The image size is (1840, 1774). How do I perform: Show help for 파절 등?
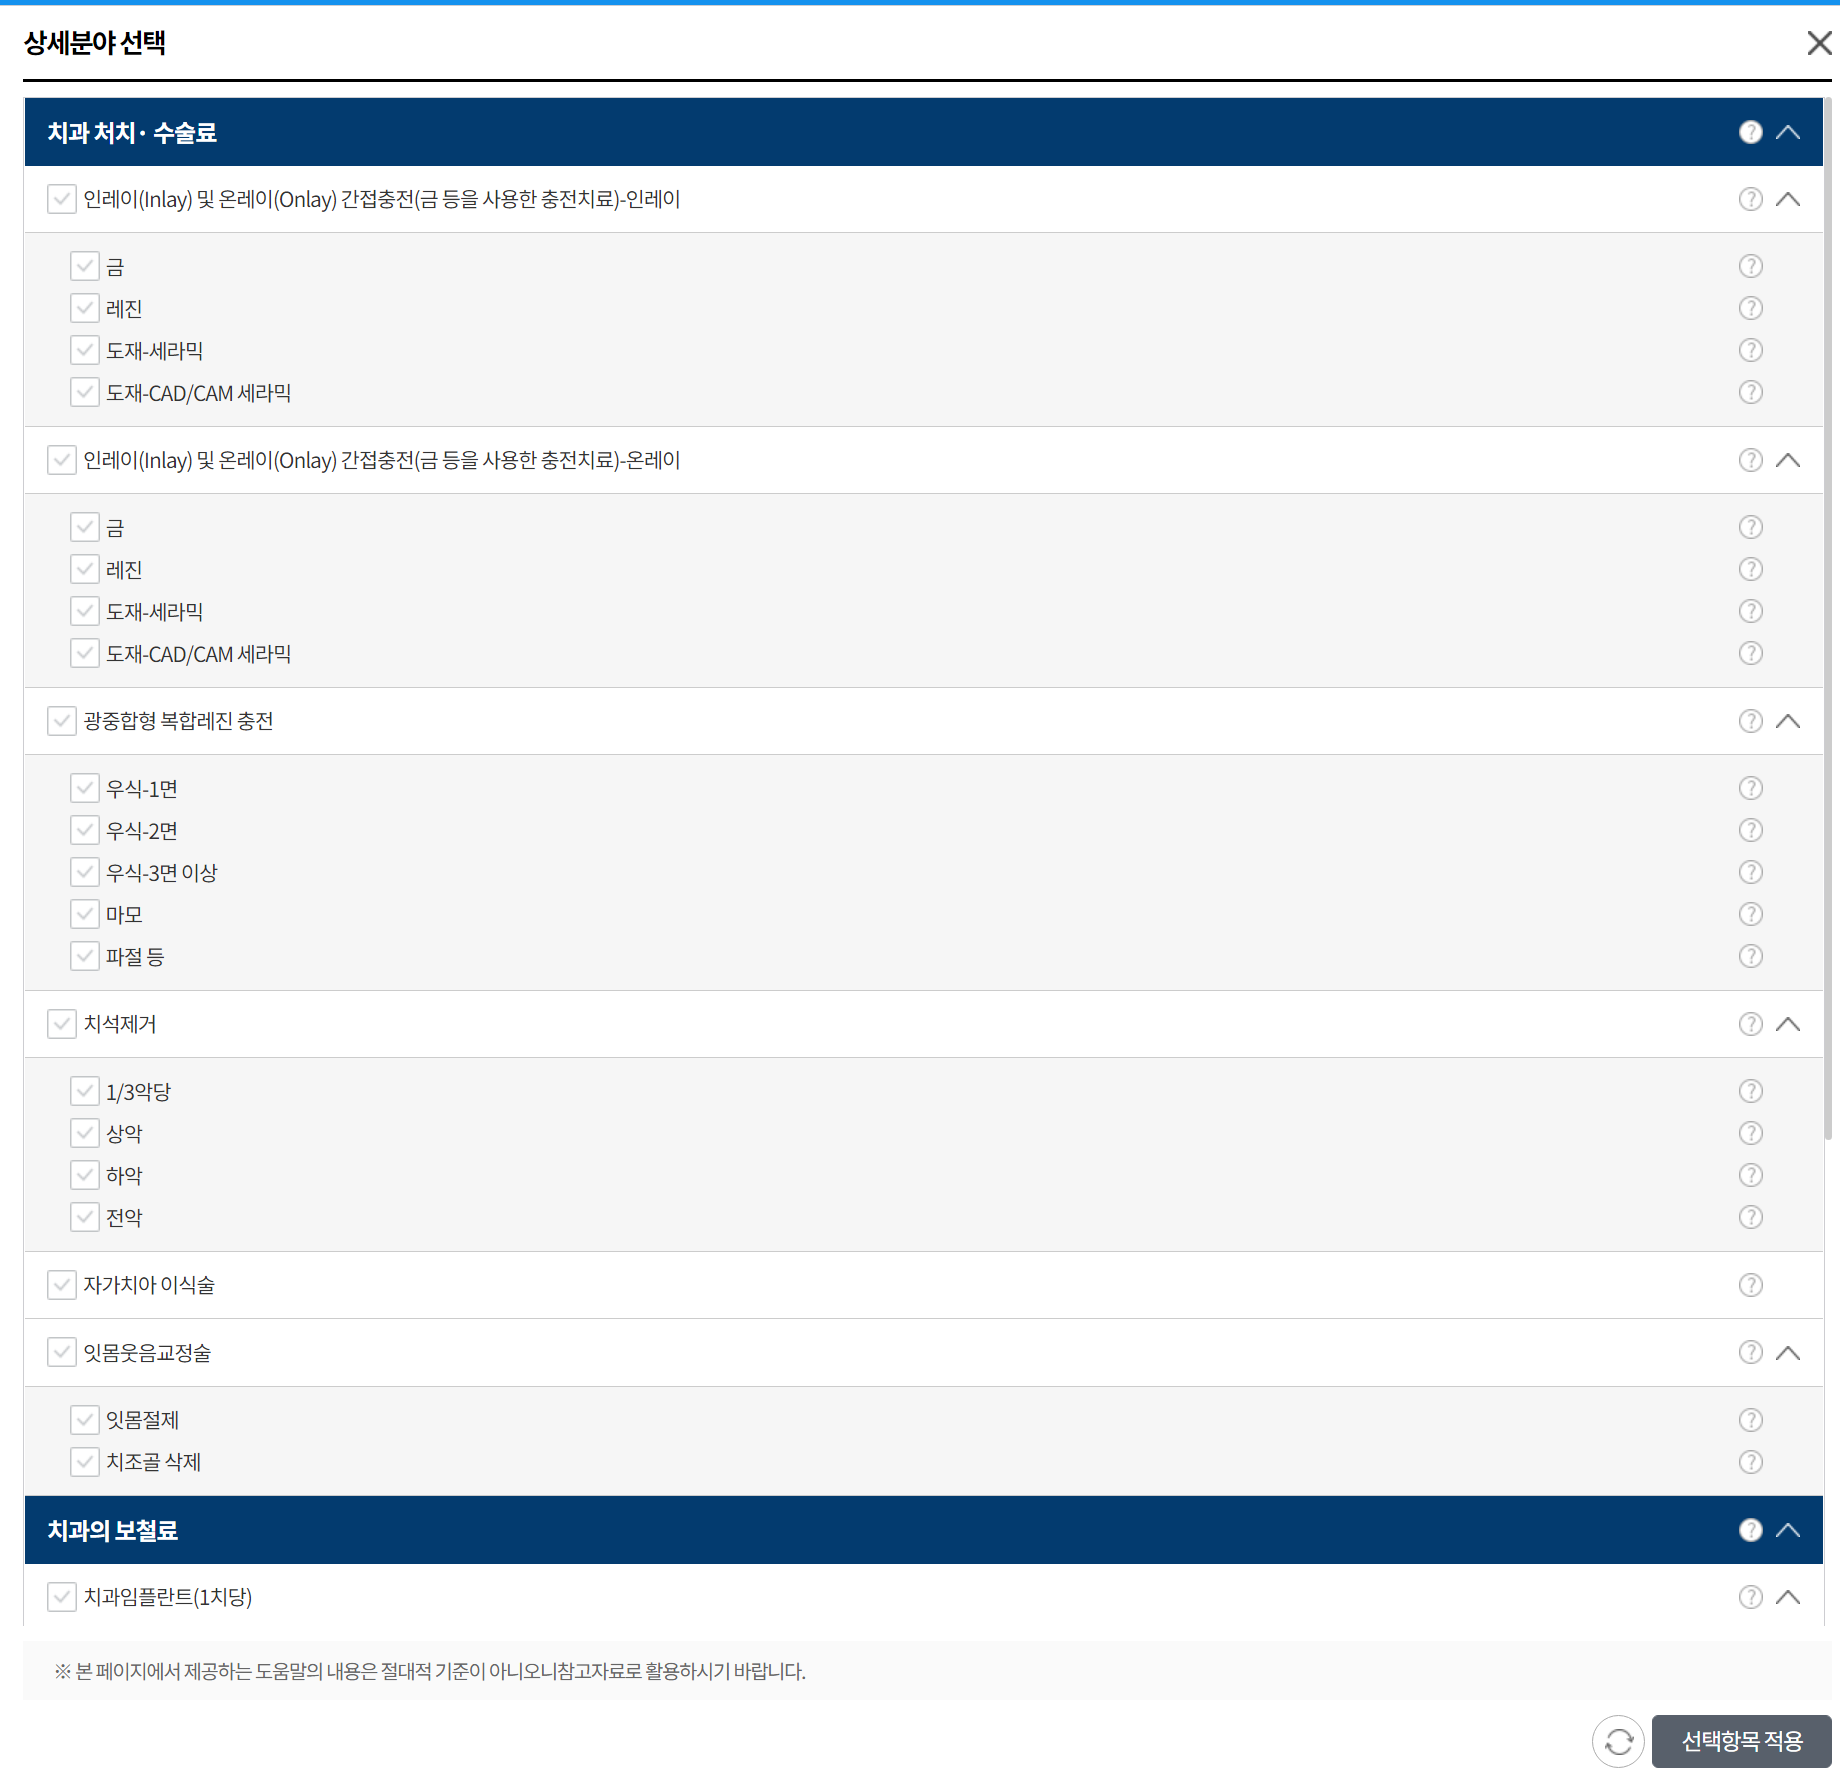tap(1750, 956)
